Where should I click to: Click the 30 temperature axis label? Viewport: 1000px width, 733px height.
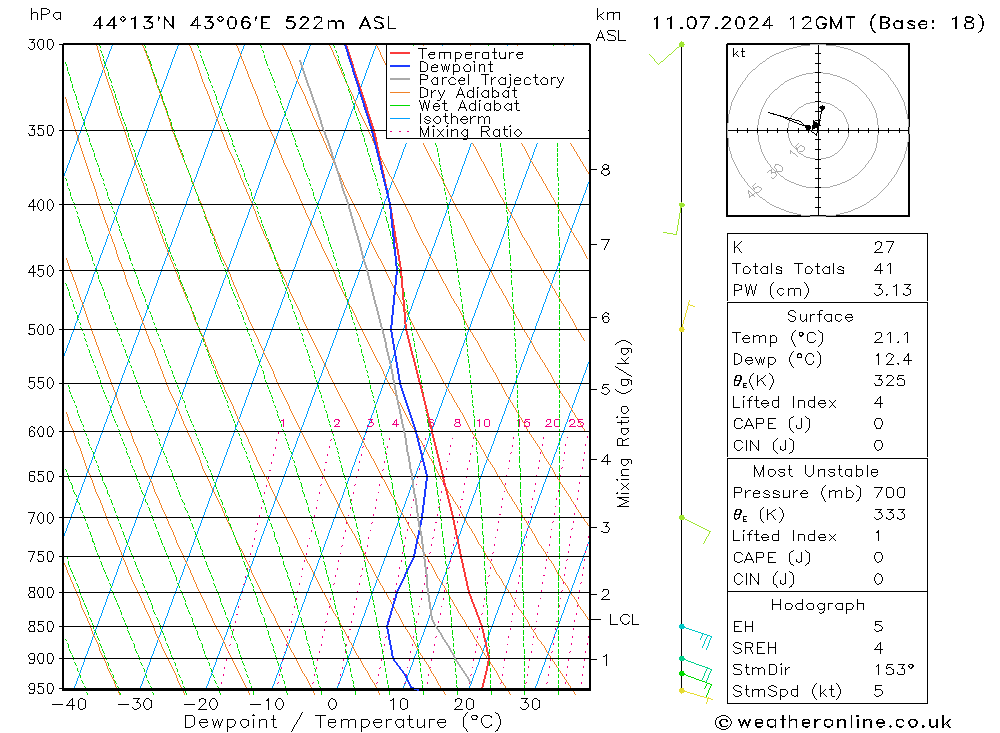coord(530,704)
